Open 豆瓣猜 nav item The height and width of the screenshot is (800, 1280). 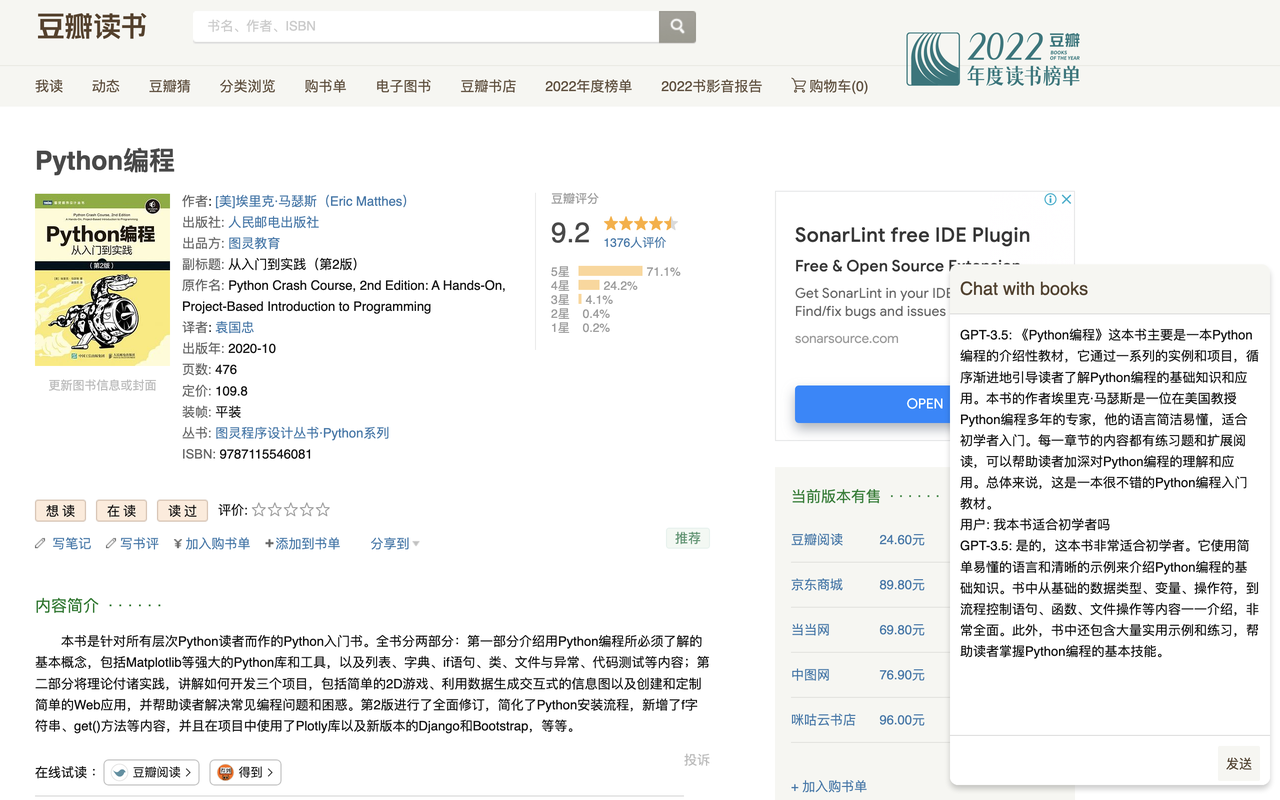tap(170, 86)
